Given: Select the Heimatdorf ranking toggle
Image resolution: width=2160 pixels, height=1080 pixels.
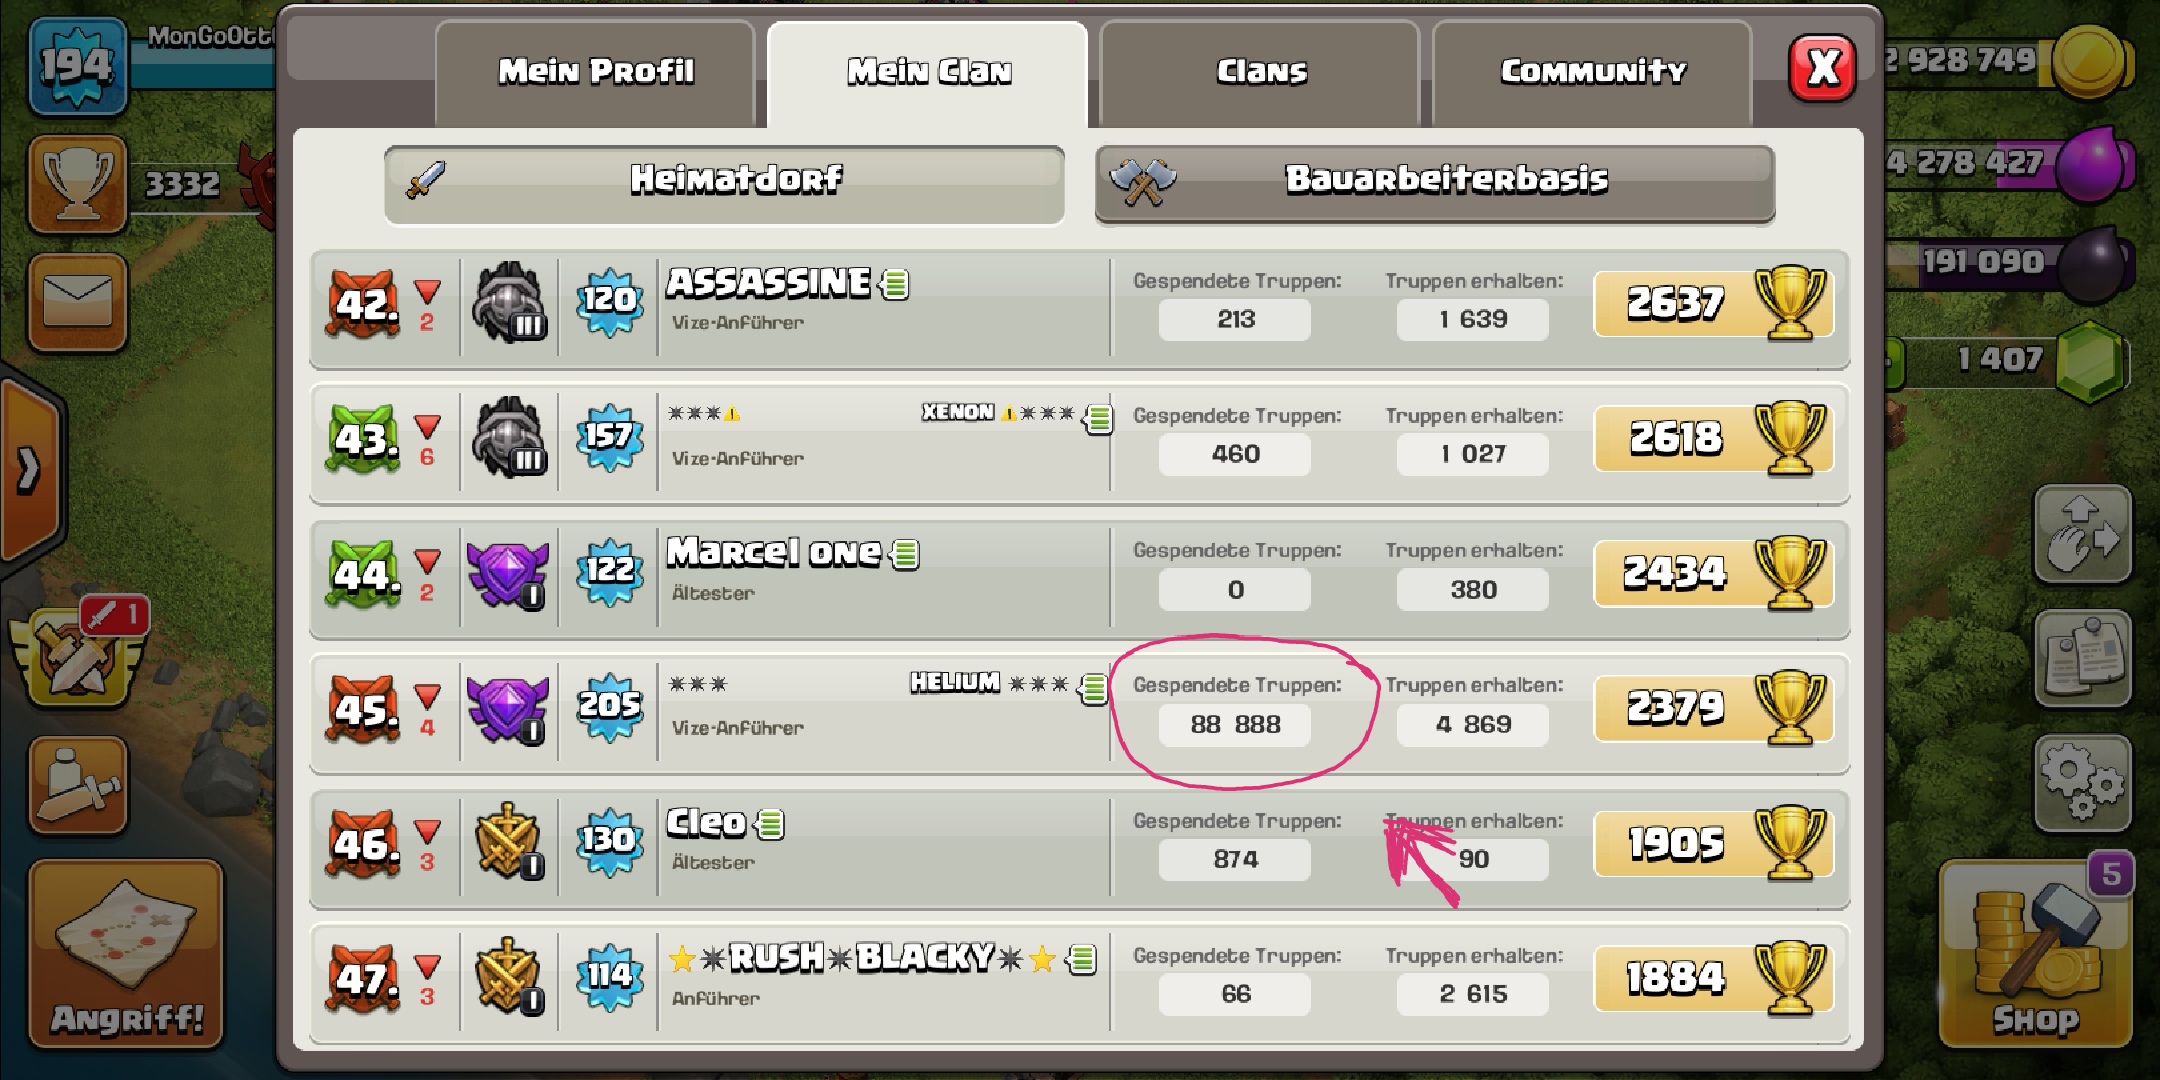Looking at the screenshot, I should 724,185.
